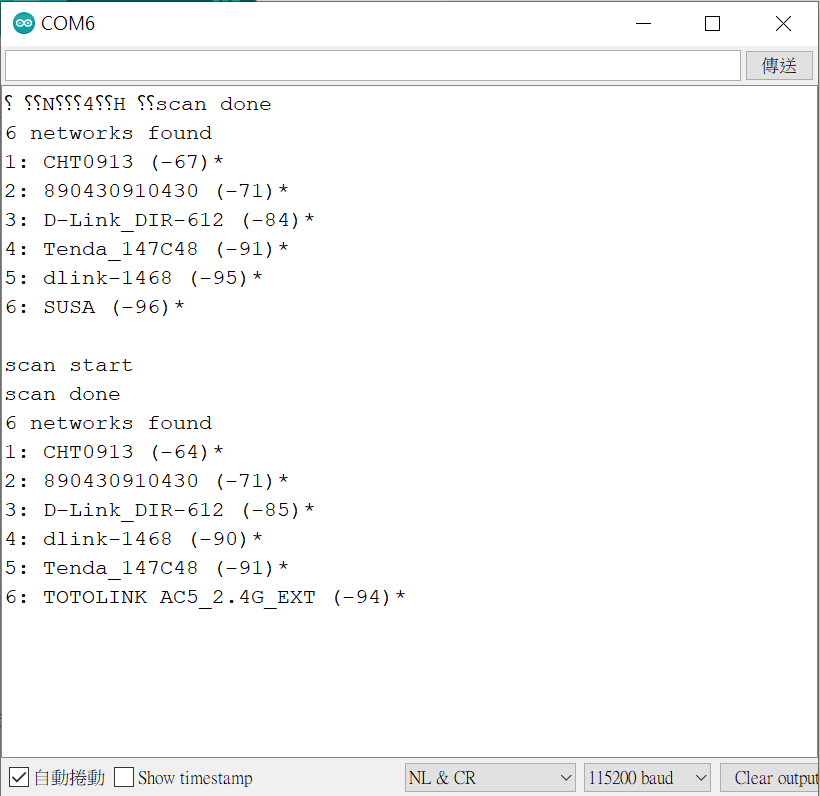Image resolution: width=820 pixels, height=796 pixels.
Task: Expand the 115200 baud rate dropdown
Action: [647, 777]
